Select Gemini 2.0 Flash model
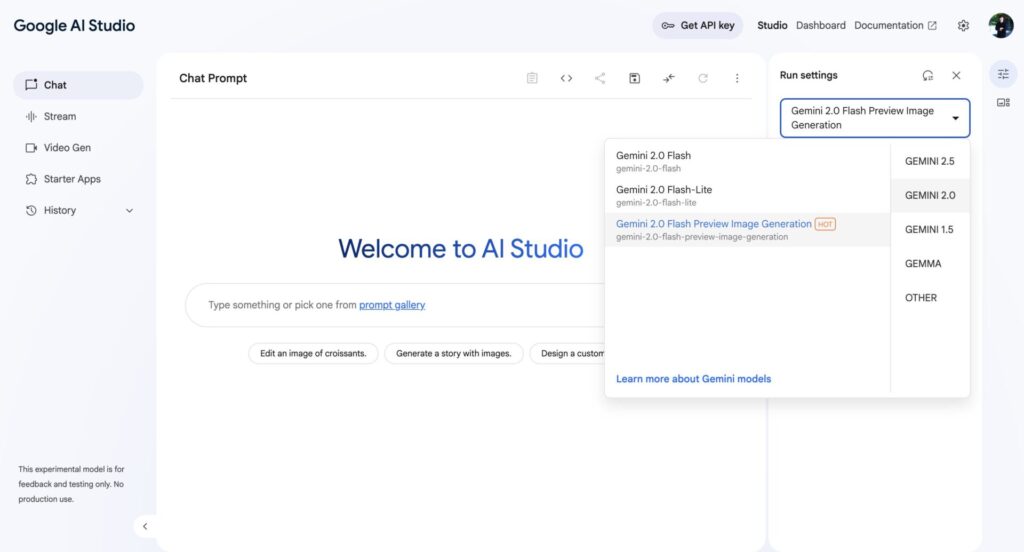This screenshot has width=1024, height=552. 747,161
